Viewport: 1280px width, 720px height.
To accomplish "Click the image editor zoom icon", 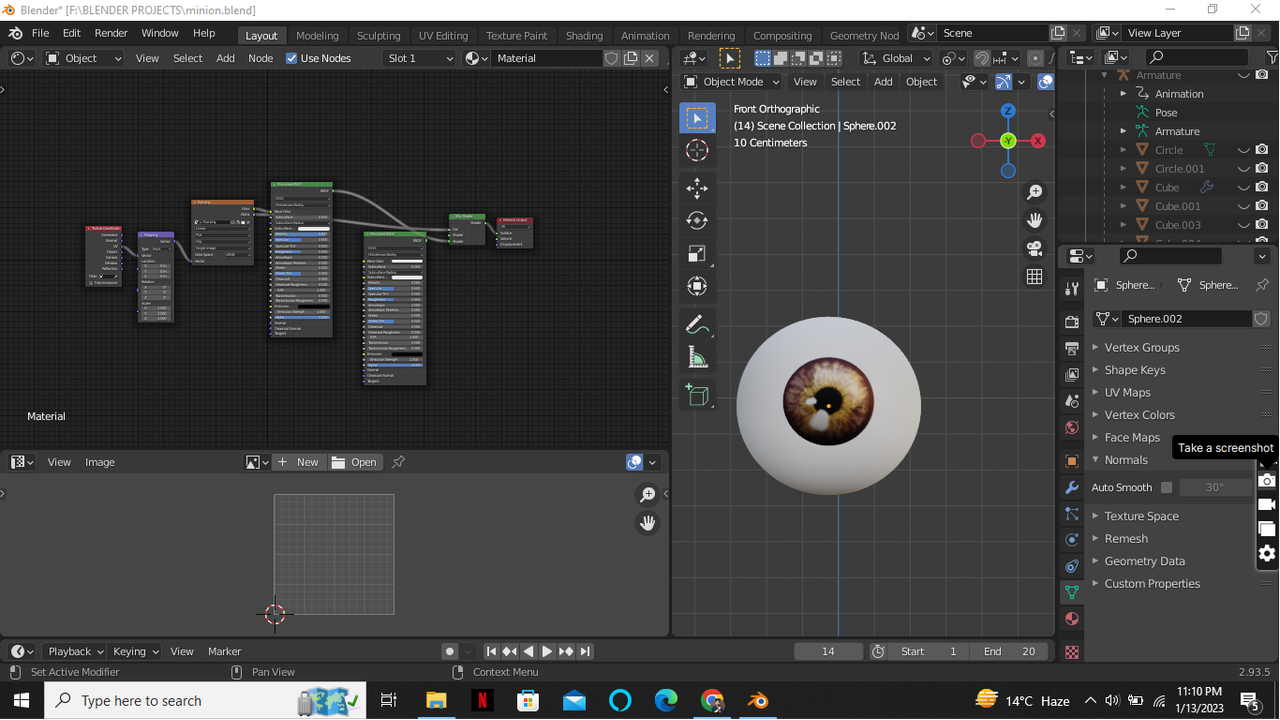I will coord(647,495).
